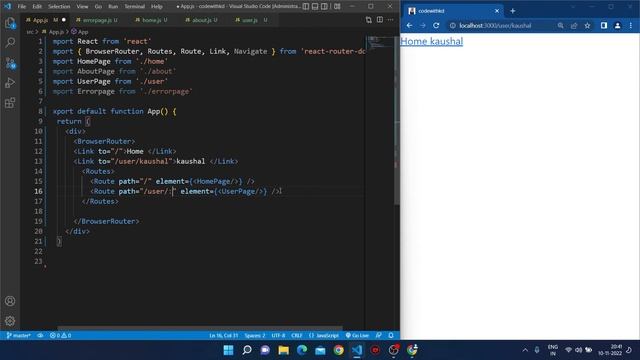The height and width of the screenshot is (360, 640).
Task: Open the Terminal menu
Action: tap(135, 7)
